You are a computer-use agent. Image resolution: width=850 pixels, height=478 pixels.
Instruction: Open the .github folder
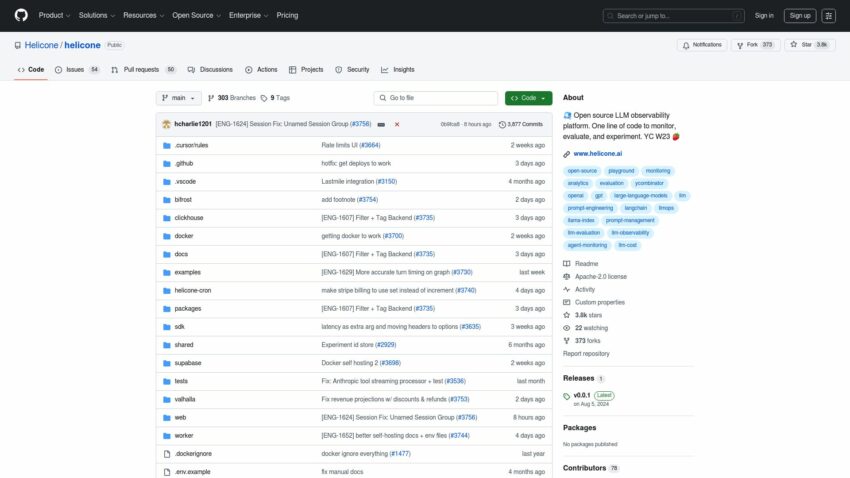(184, 163)
